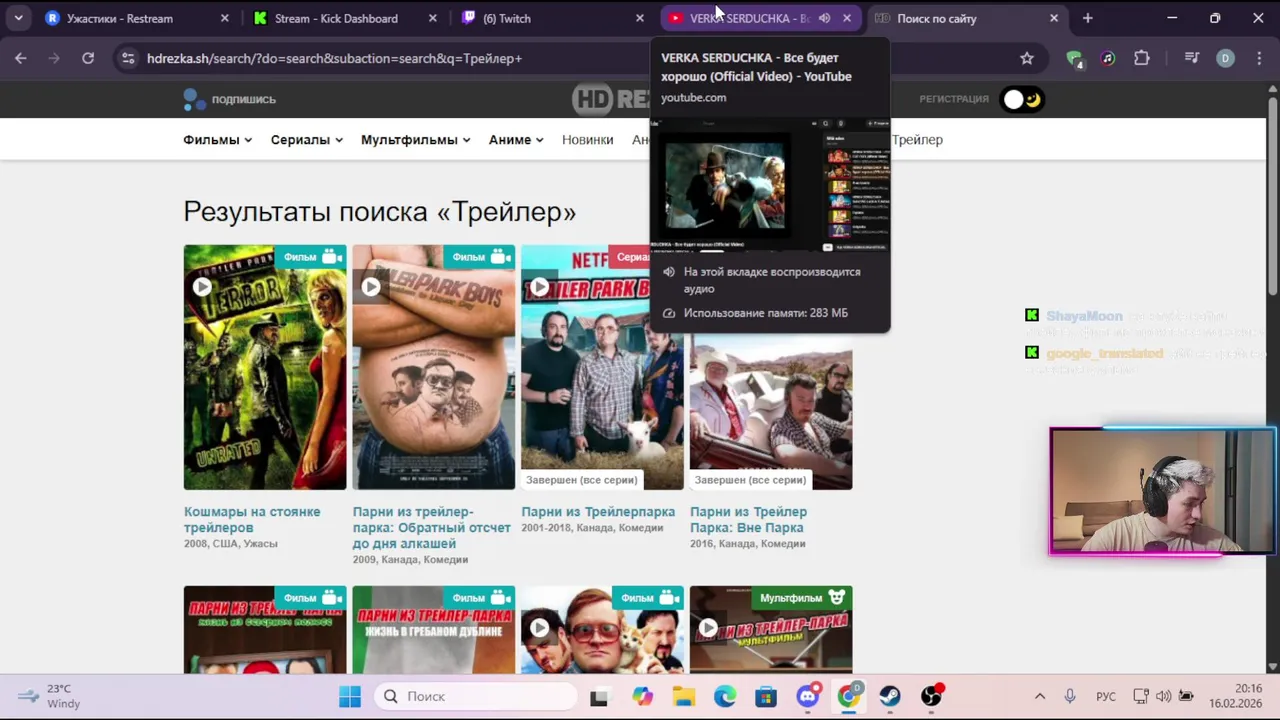Launch Microsoft Edge from taskbar

(725, 696)
